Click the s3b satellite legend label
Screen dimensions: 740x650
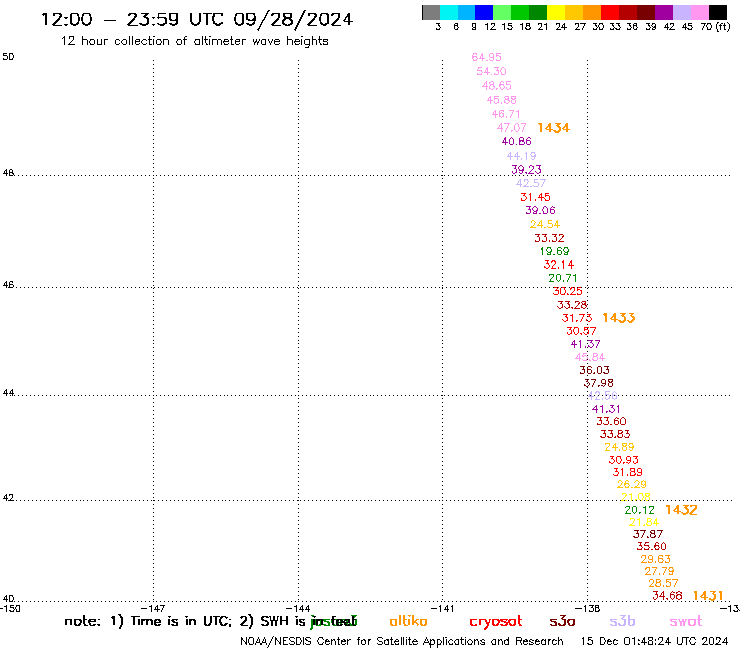[x=622, y=621]
